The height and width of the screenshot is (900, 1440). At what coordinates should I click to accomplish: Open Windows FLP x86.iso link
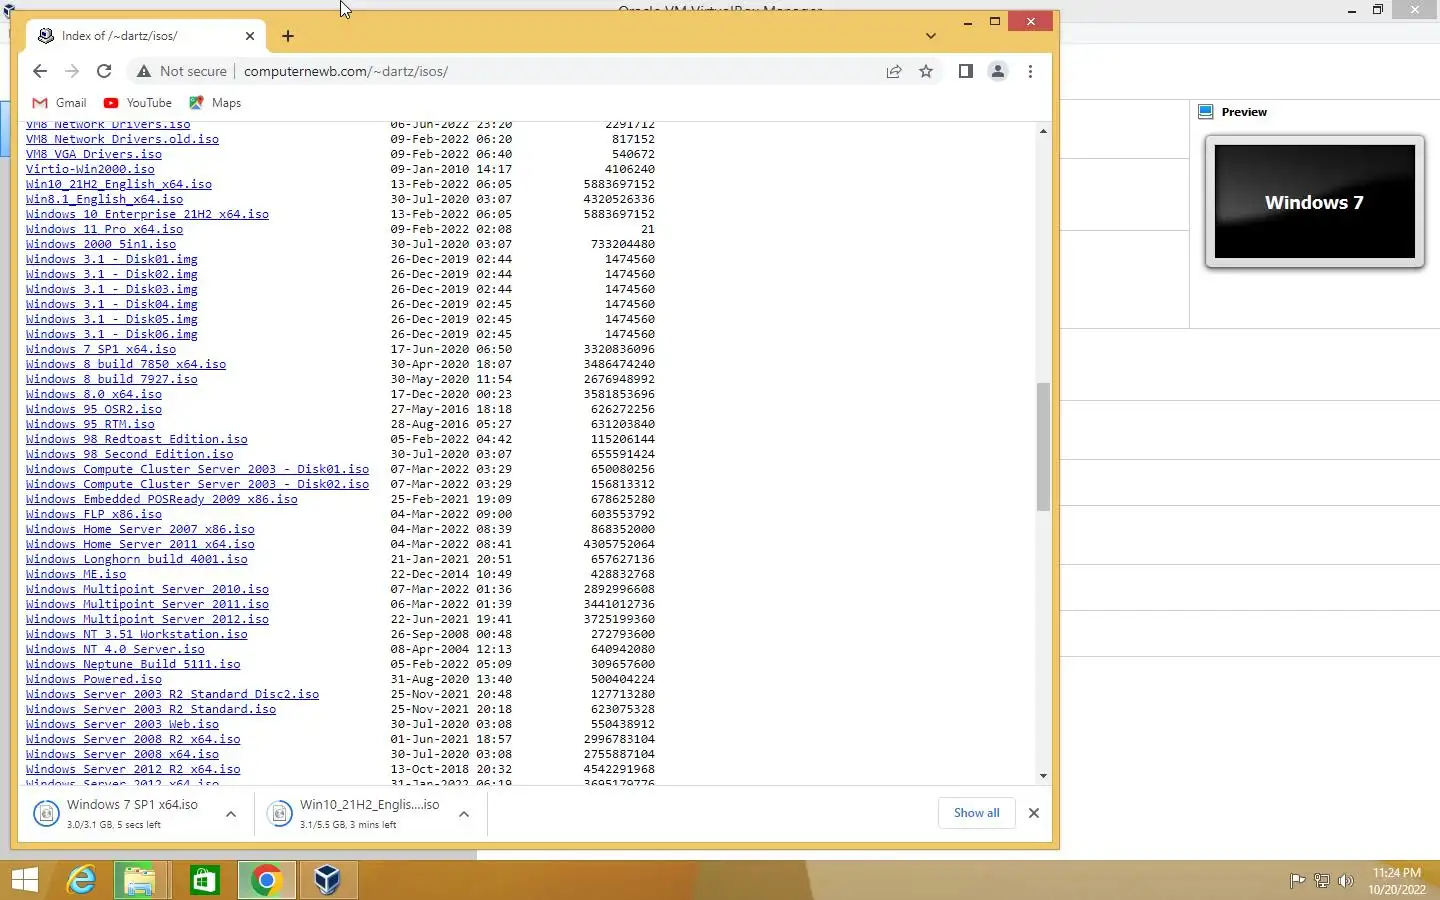[94, 514]
